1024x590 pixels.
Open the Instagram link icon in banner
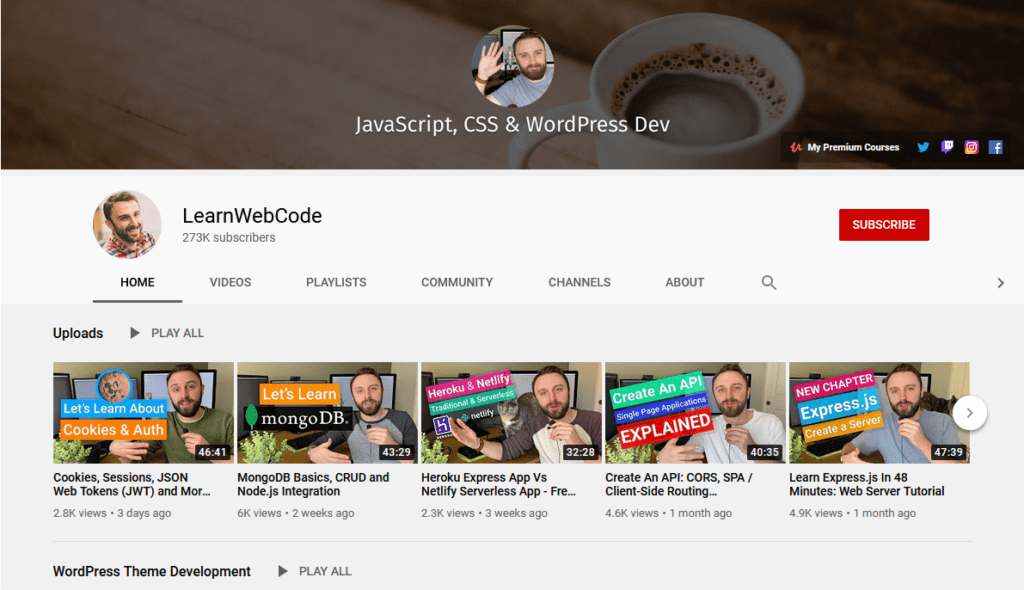[971, 147]
